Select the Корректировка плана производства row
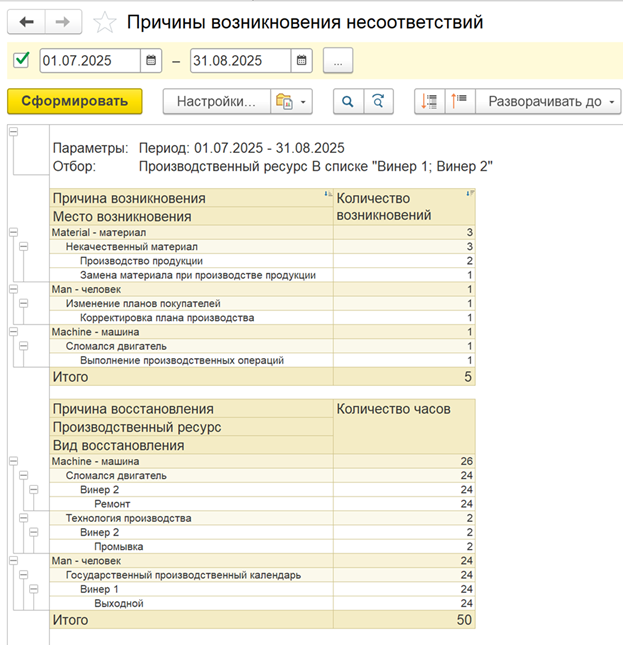This screenshot has height=645, width=623. pyautogui.click(x=262, y=318)
